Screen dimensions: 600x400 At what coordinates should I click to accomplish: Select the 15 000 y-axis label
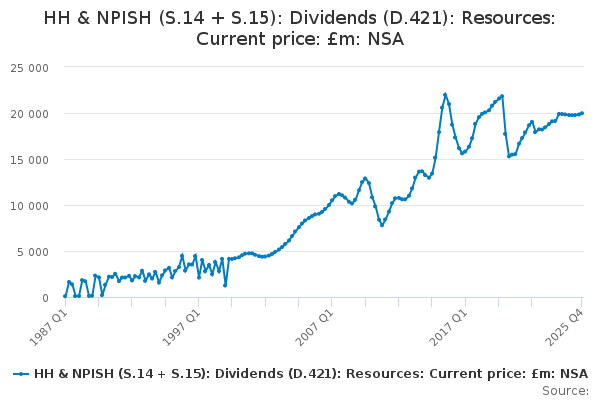tap(32, 159)
